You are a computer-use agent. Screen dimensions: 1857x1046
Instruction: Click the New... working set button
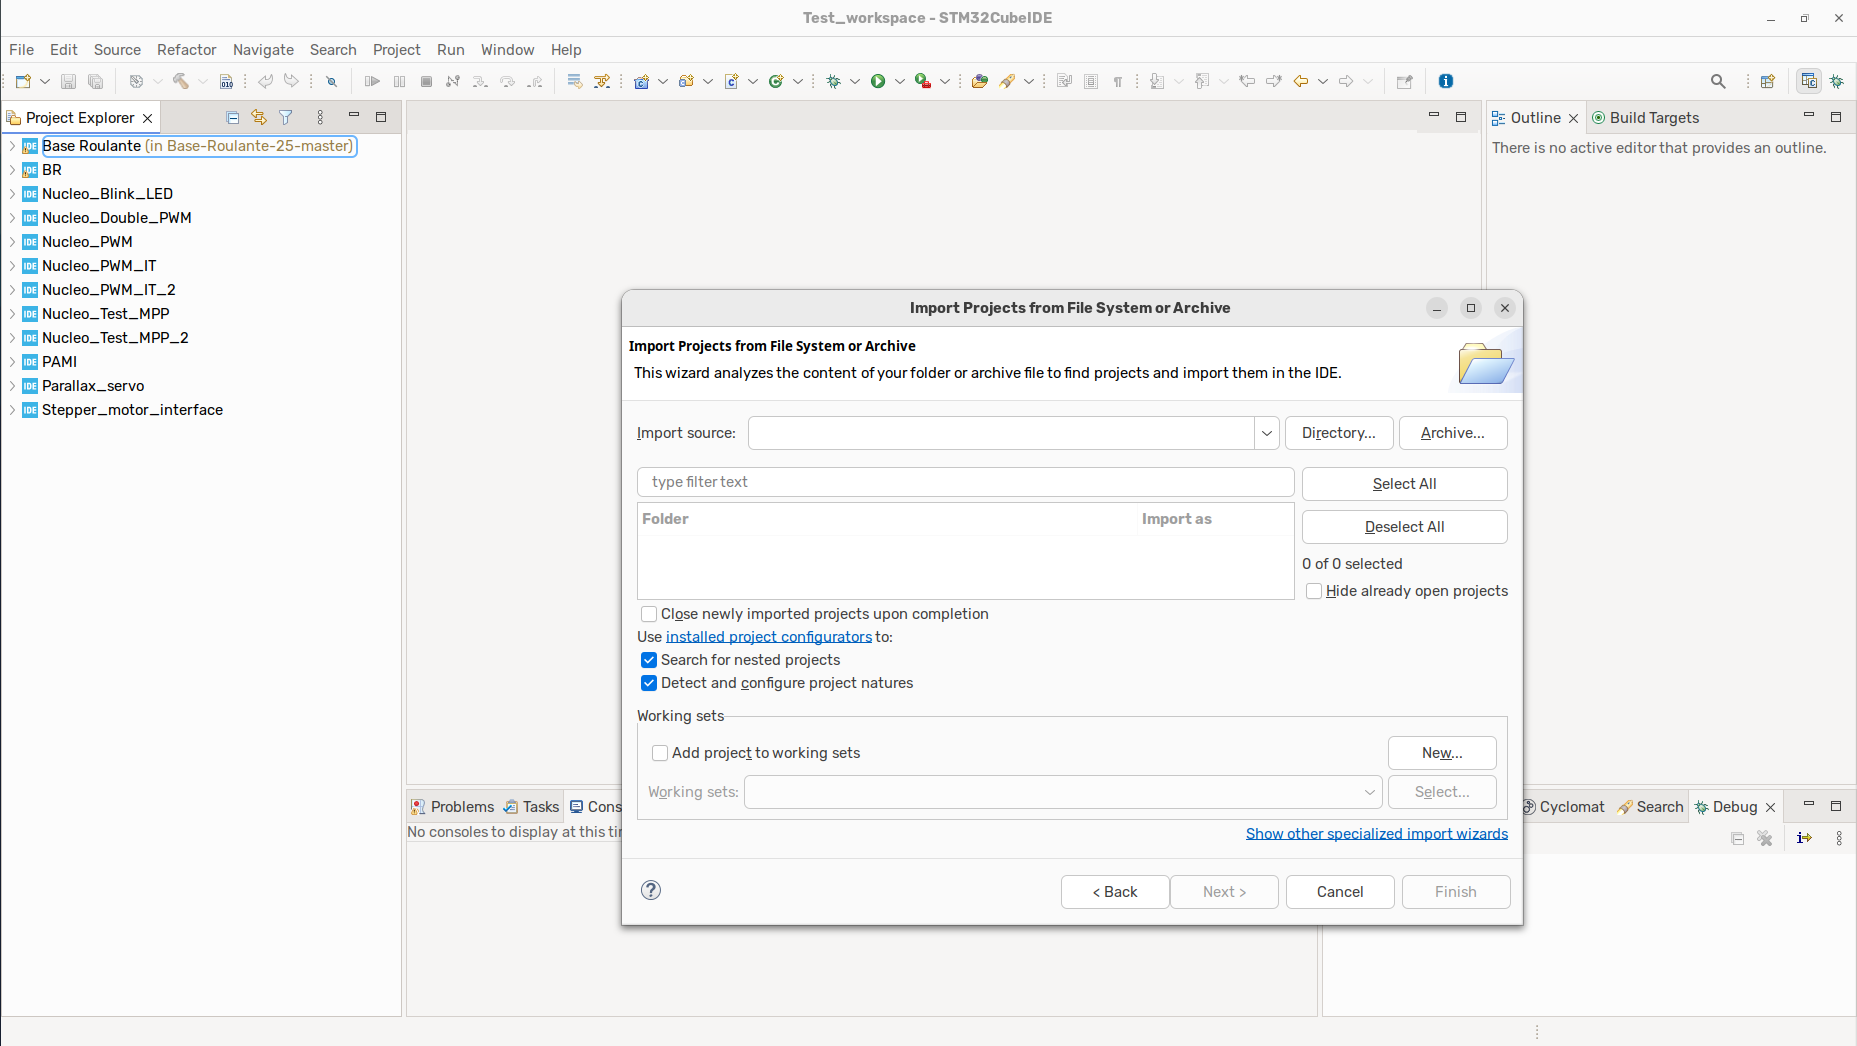tap(1442, 753)
